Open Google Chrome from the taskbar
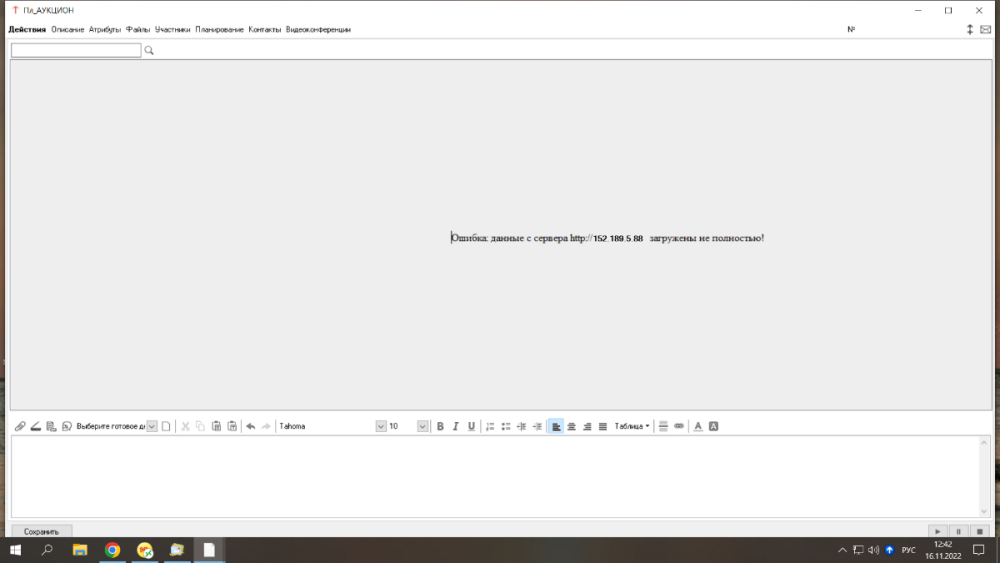 112,550
